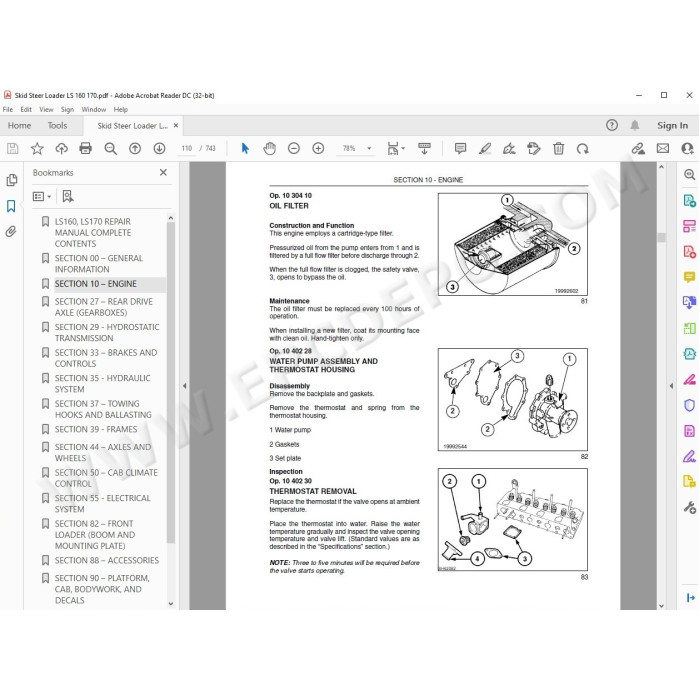Image resolution: width=700 pixels, height=700 pixels.
Task: Switch to the Tools tab
Action: (58, 125)
